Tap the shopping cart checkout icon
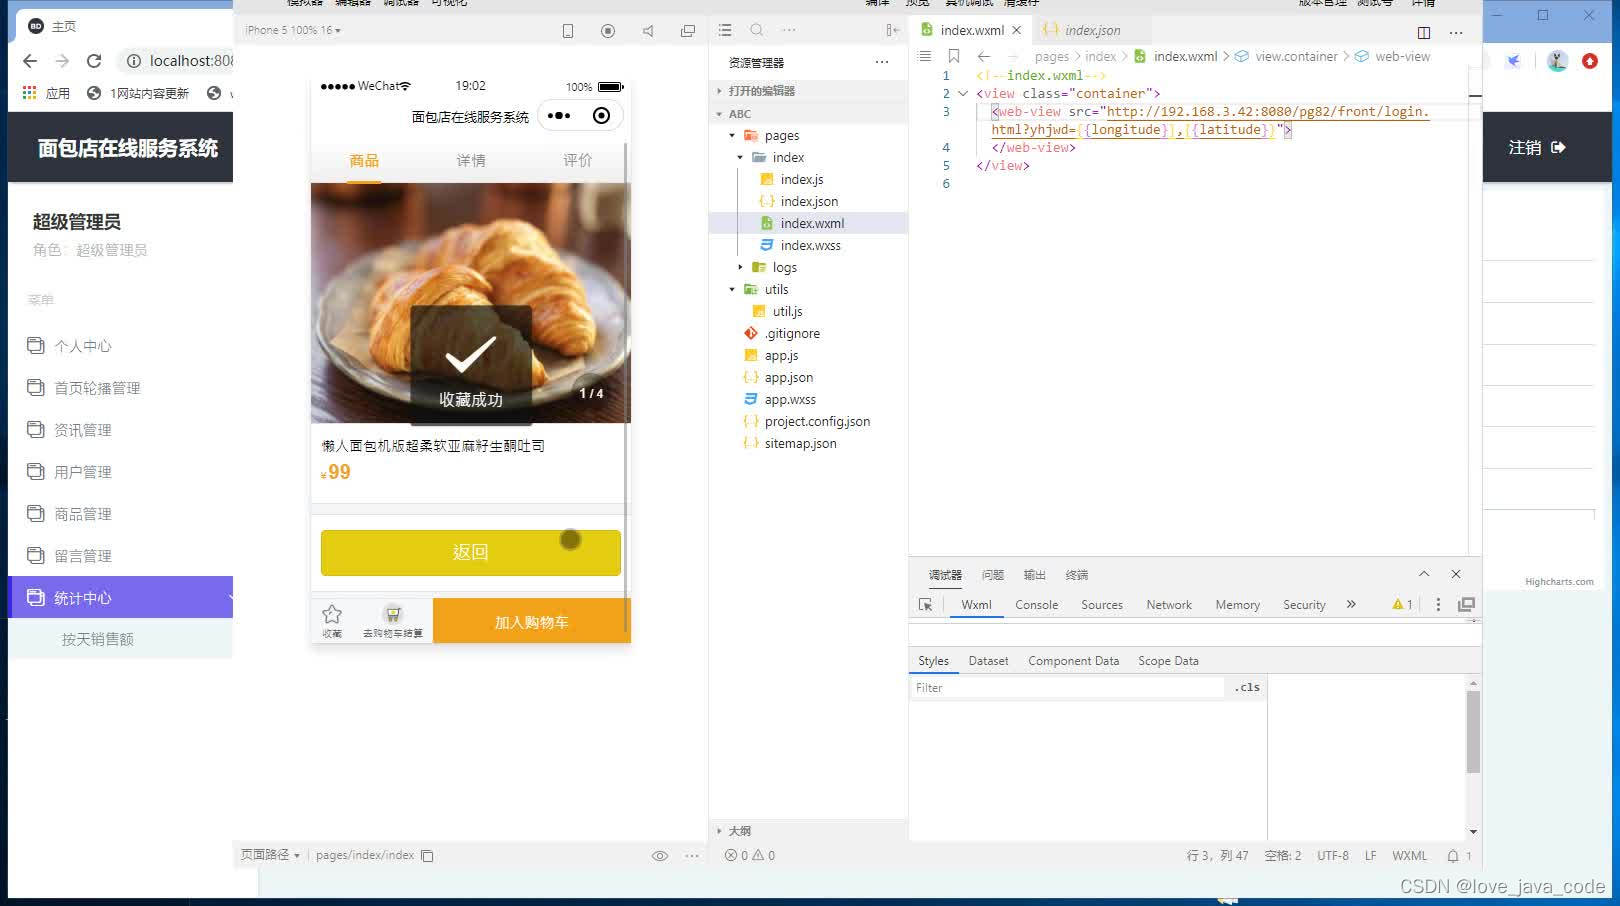Viewport: 1620px width, 906px height. (x=393, y=620)
